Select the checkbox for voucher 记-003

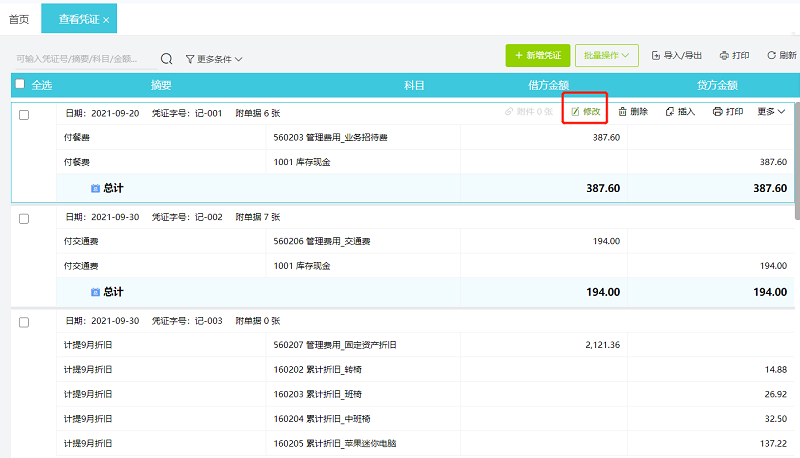coord(24,322)
